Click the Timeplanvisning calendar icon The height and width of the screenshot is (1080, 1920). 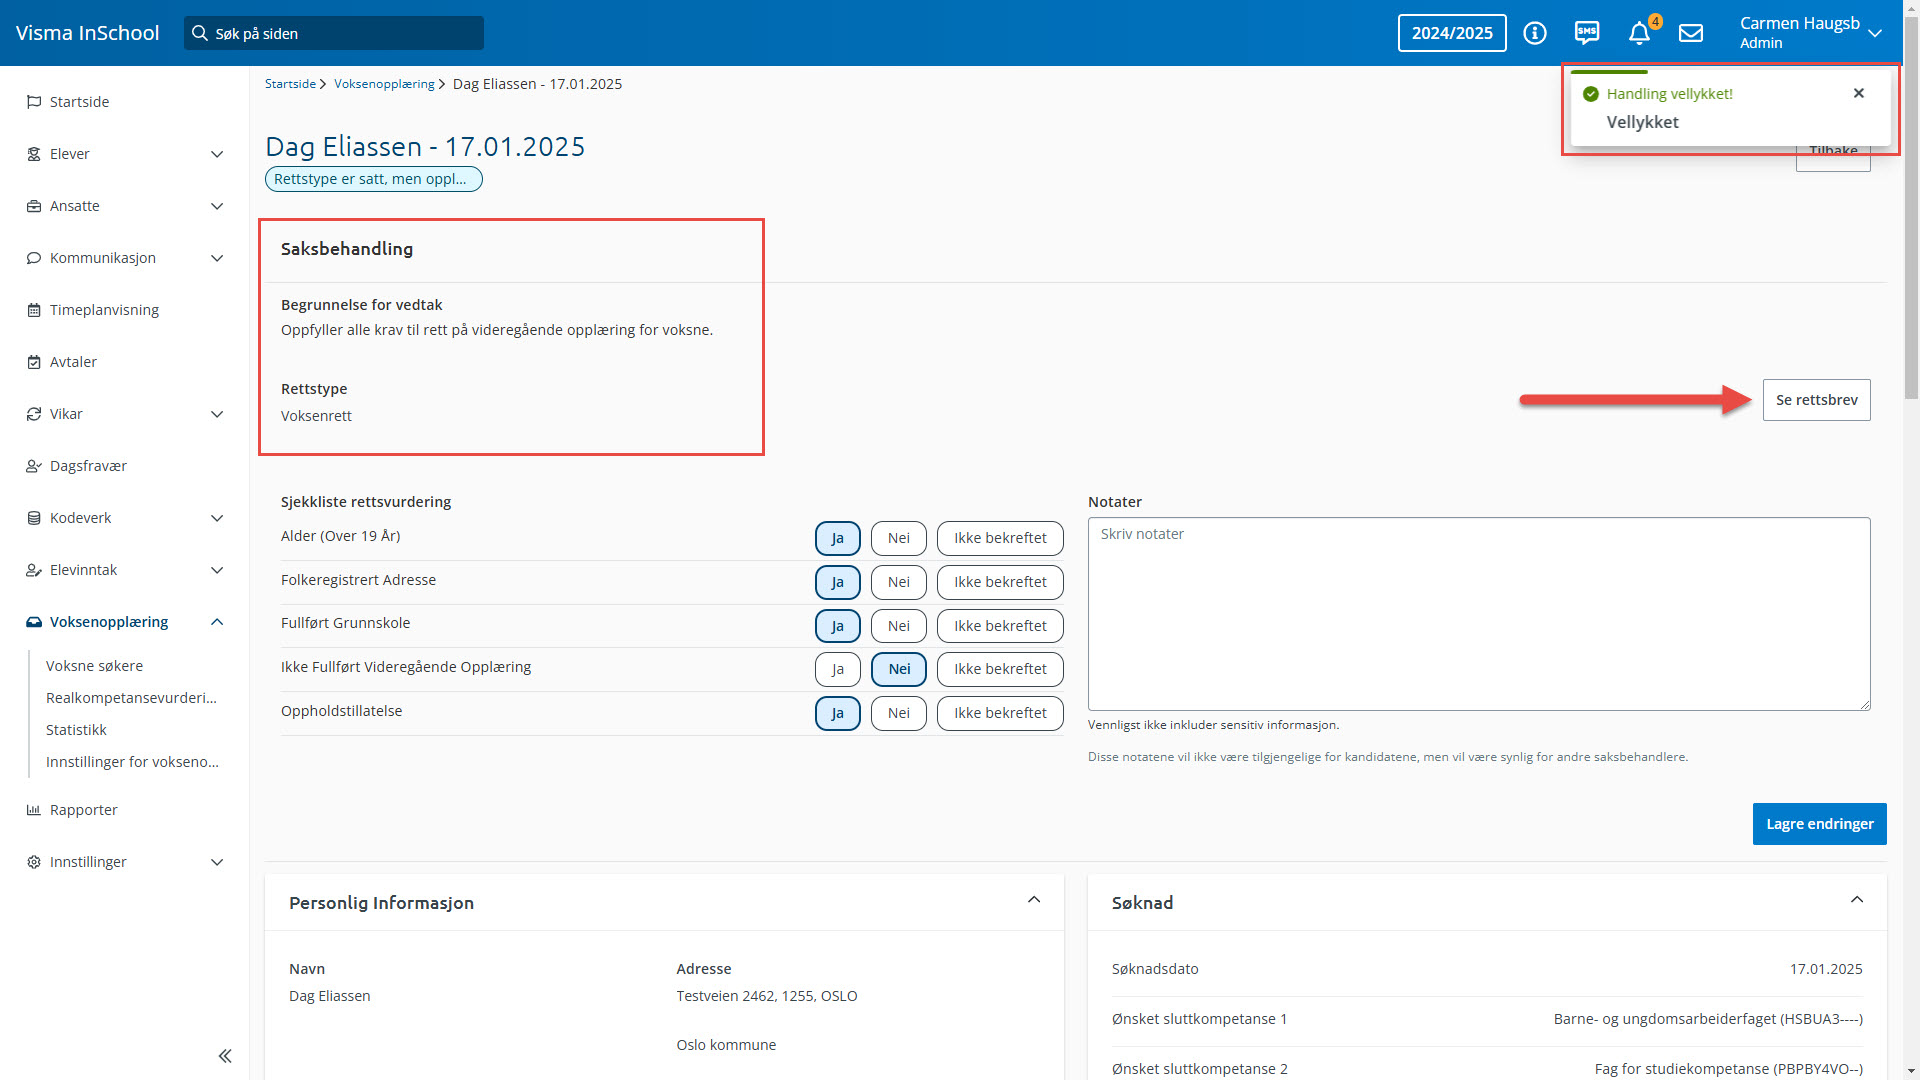coord(34,310)
